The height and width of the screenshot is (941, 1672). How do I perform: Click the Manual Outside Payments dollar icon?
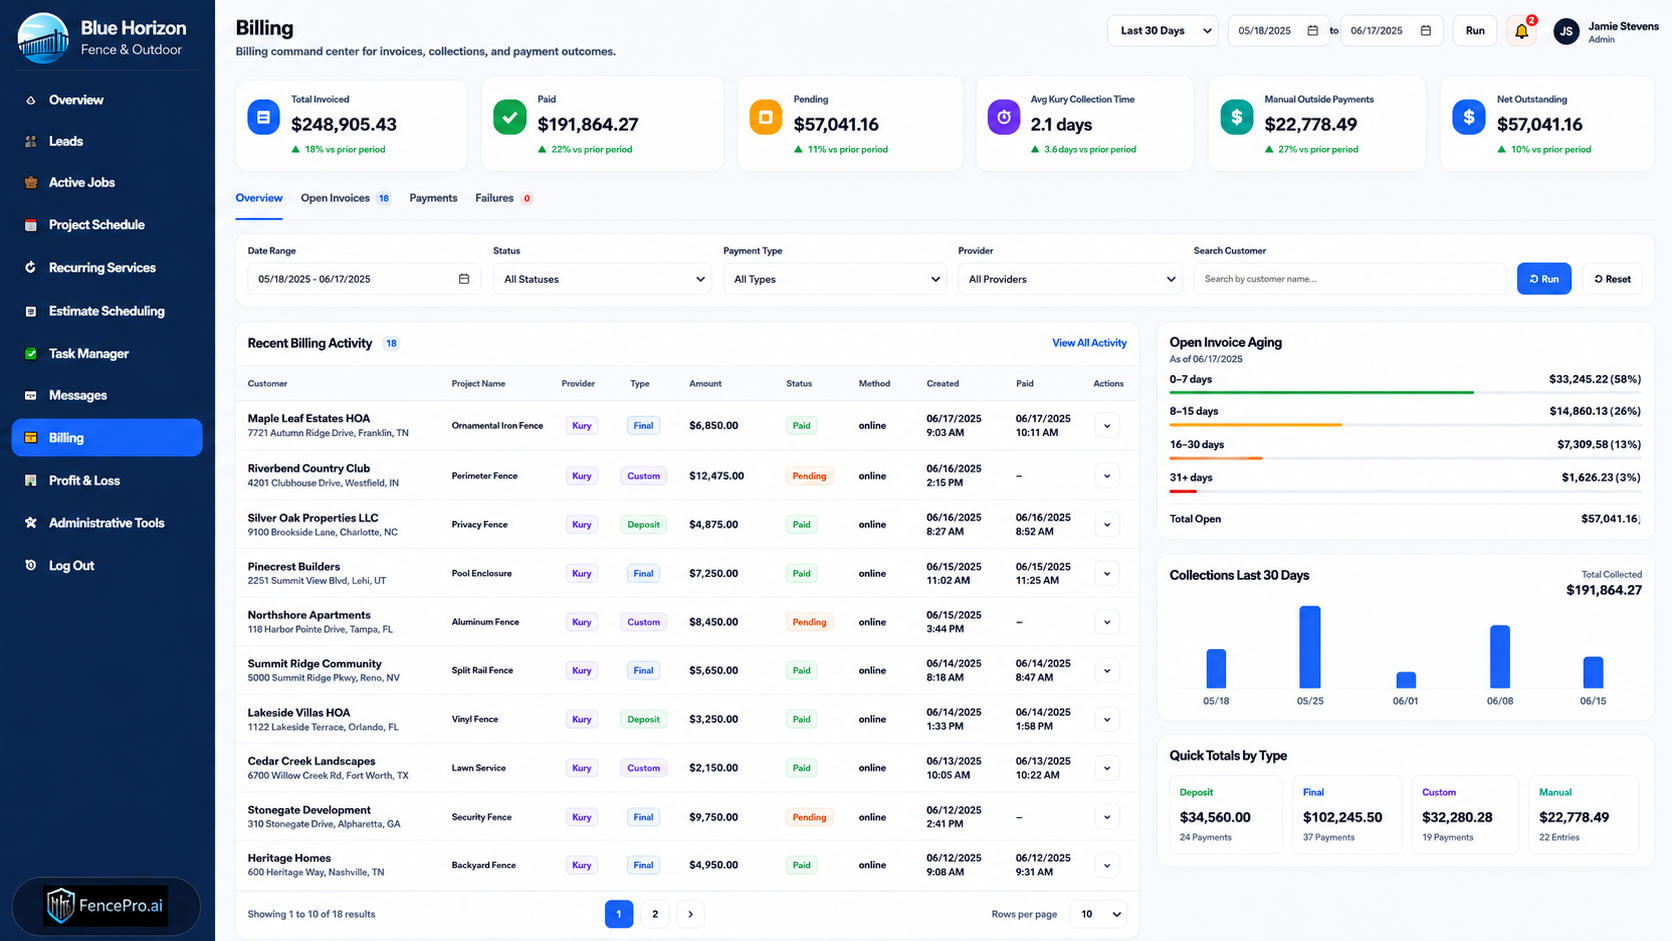(1237, 117)
